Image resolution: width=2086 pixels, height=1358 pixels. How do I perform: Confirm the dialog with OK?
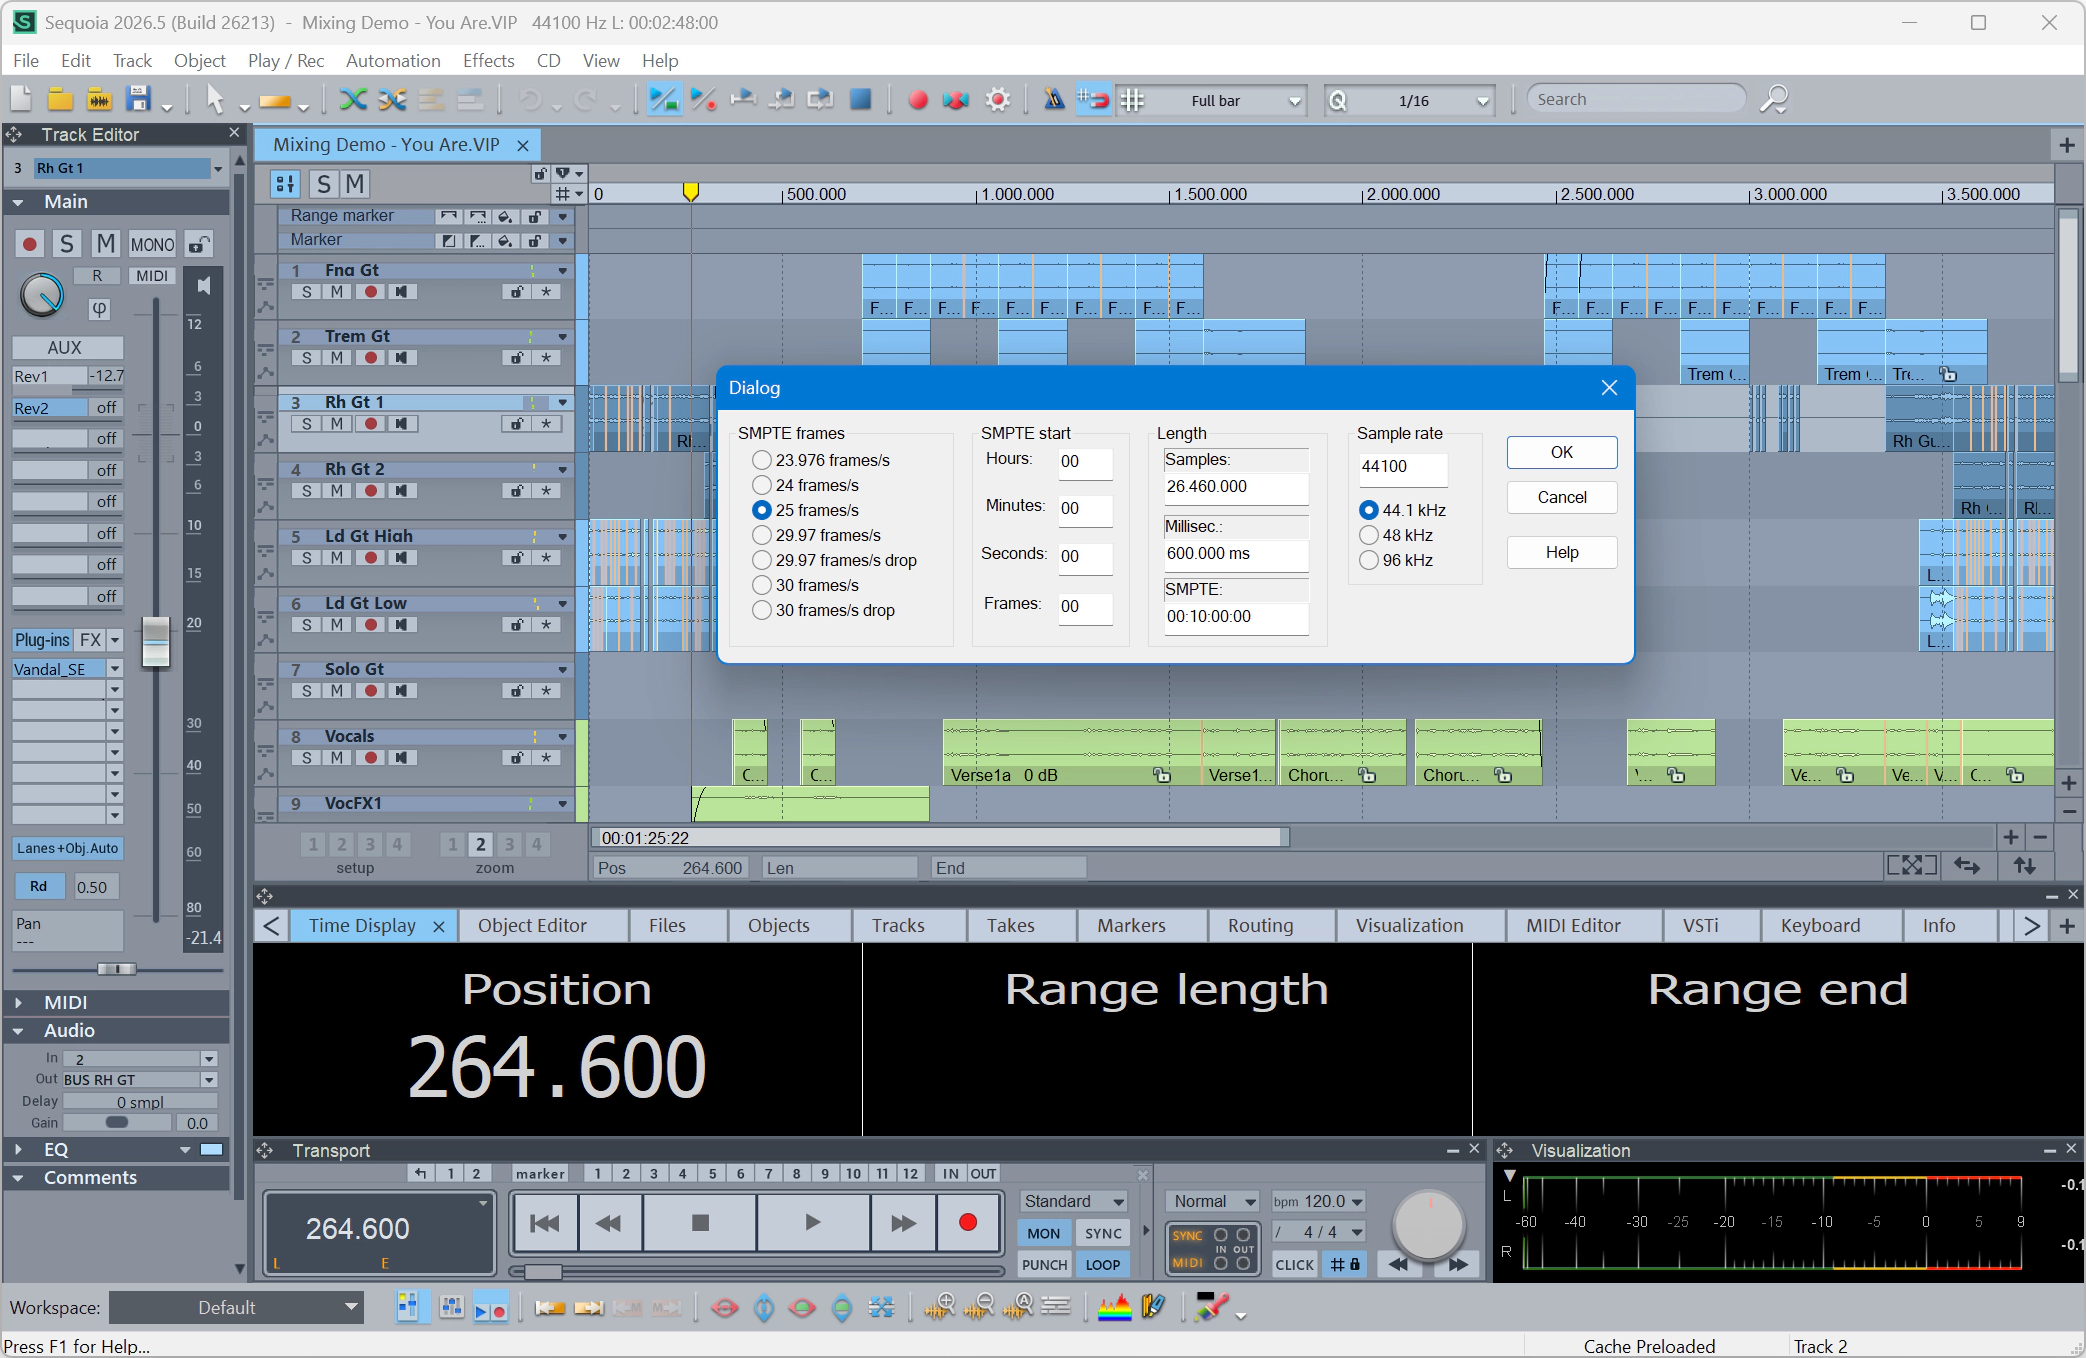pos(1561,452)
